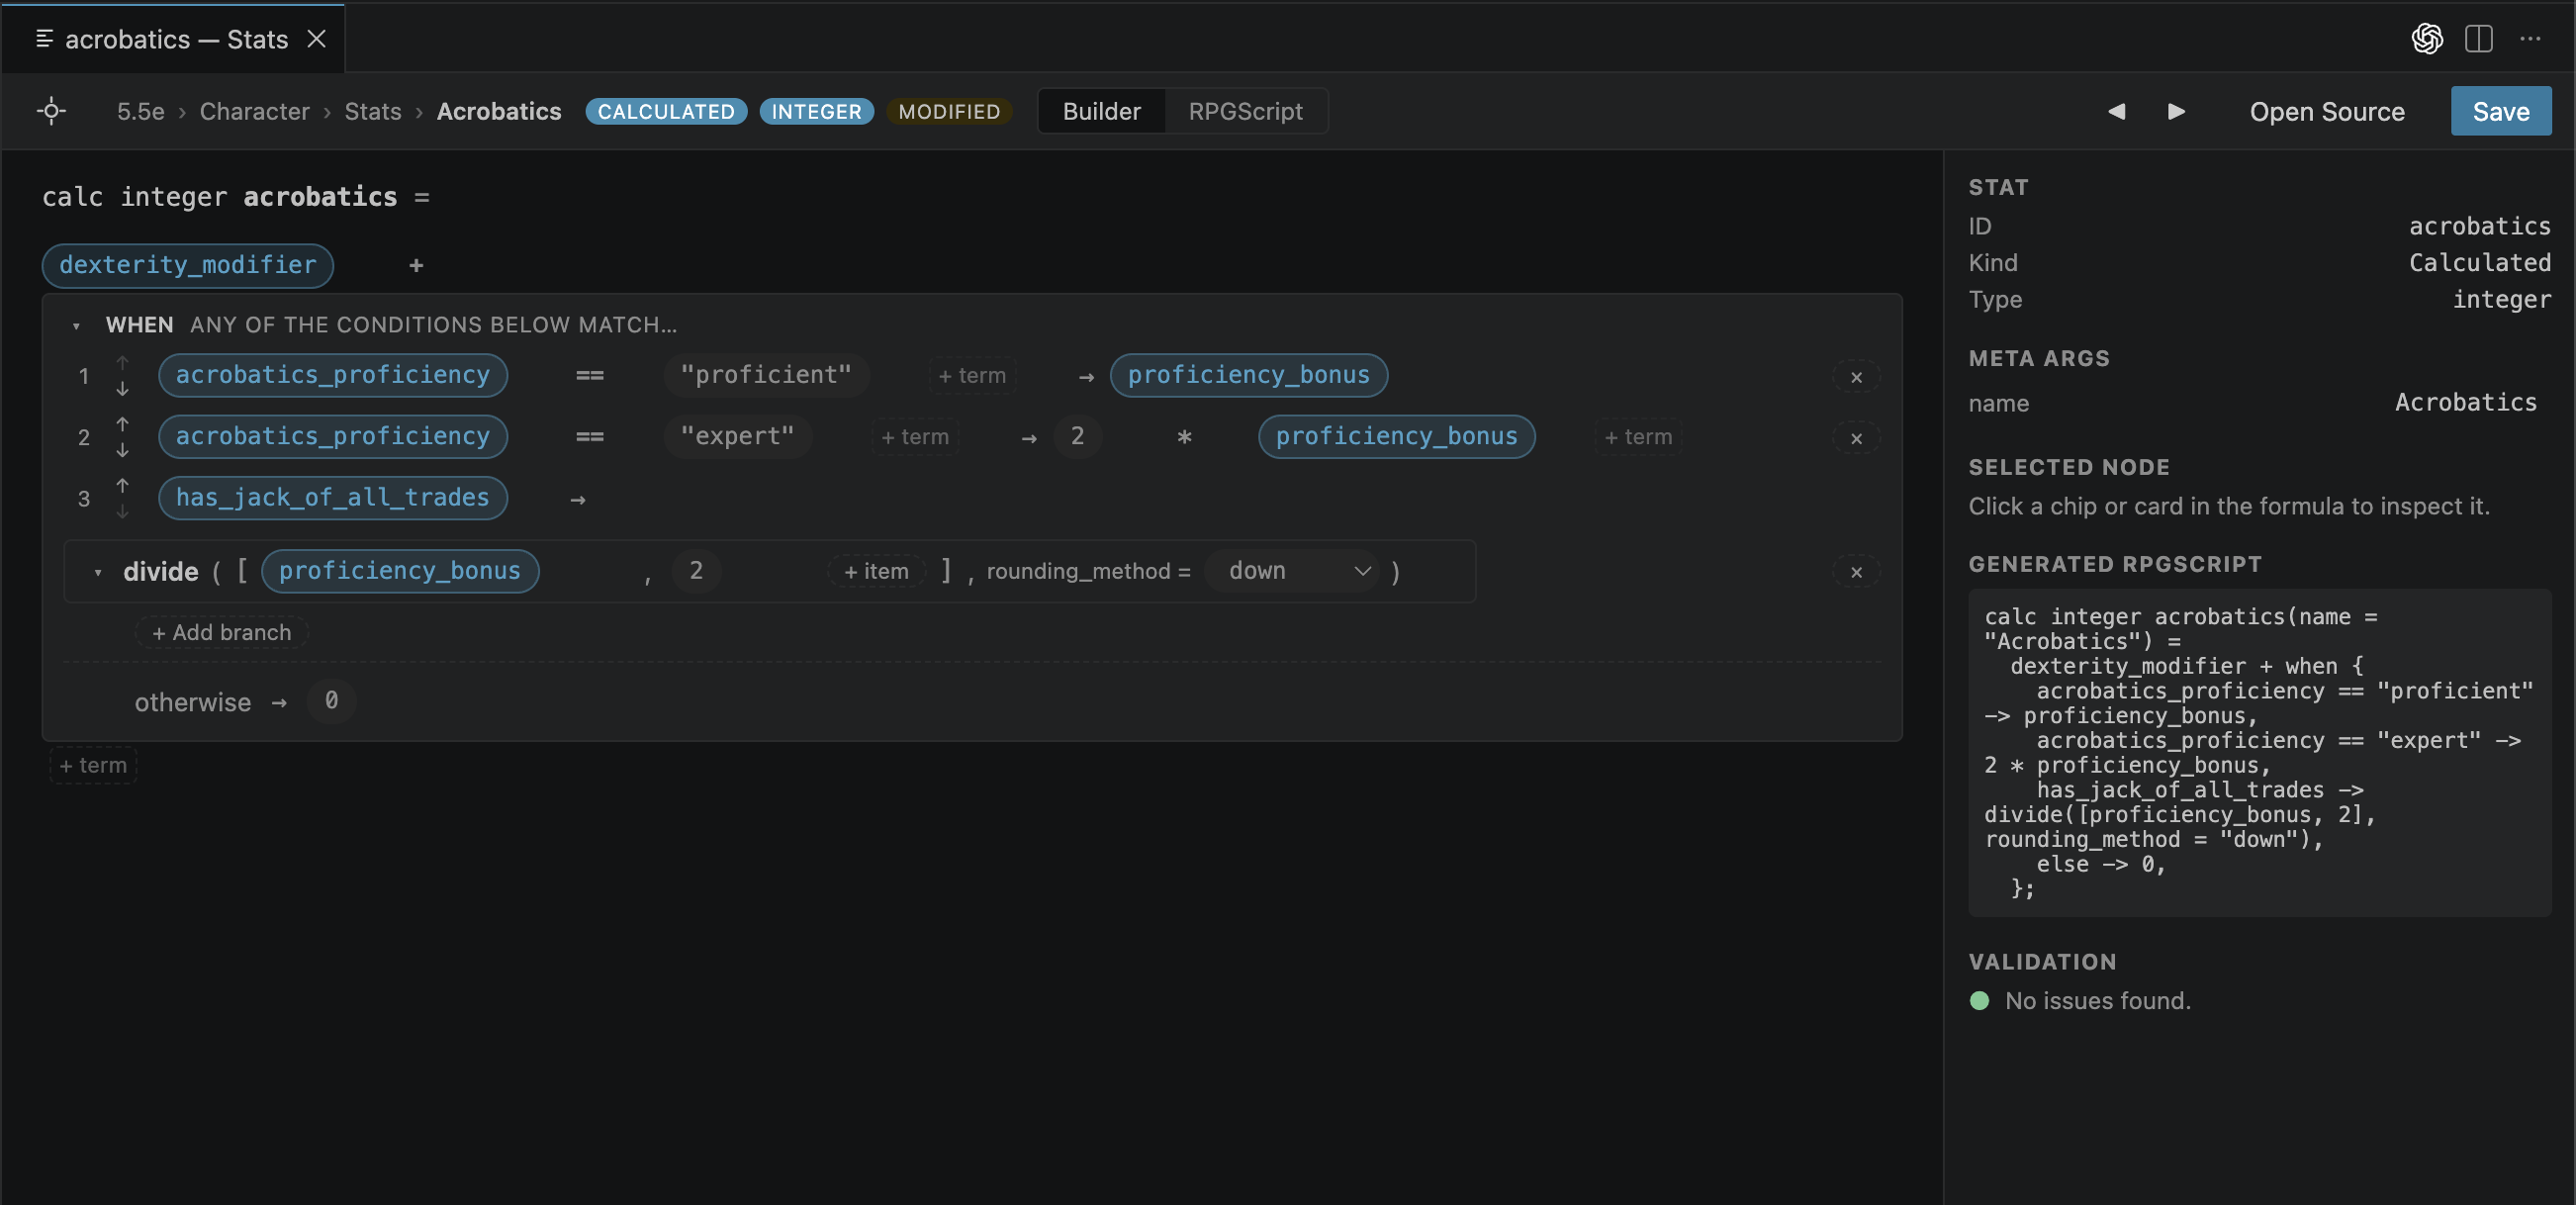
Task: Click the Open Source button
Action: (x=2326, y=111)
